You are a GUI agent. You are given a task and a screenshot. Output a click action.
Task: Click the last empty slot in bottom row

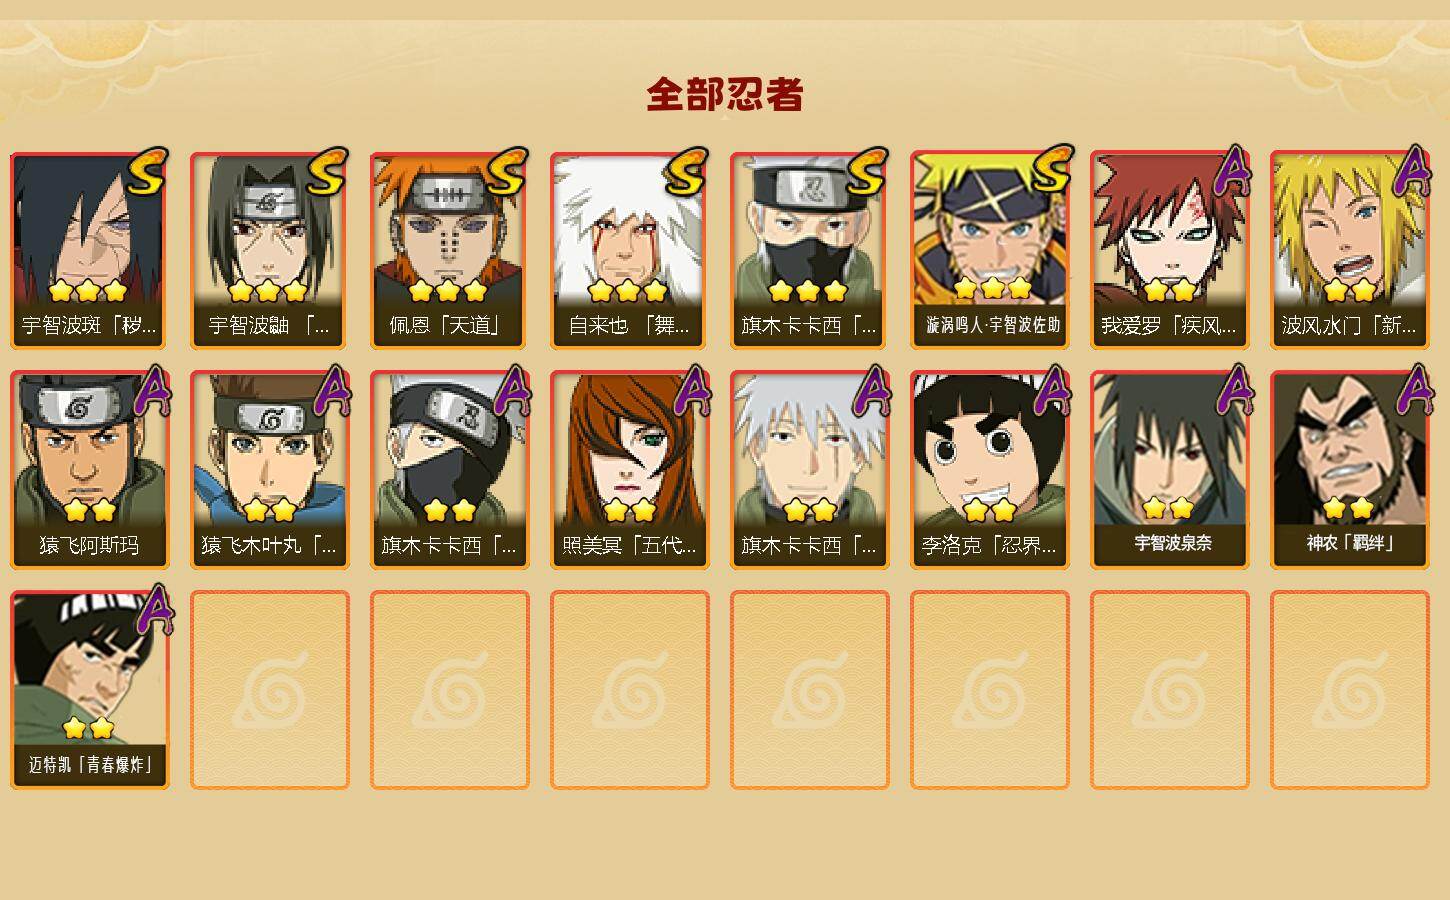[1350, 690]
